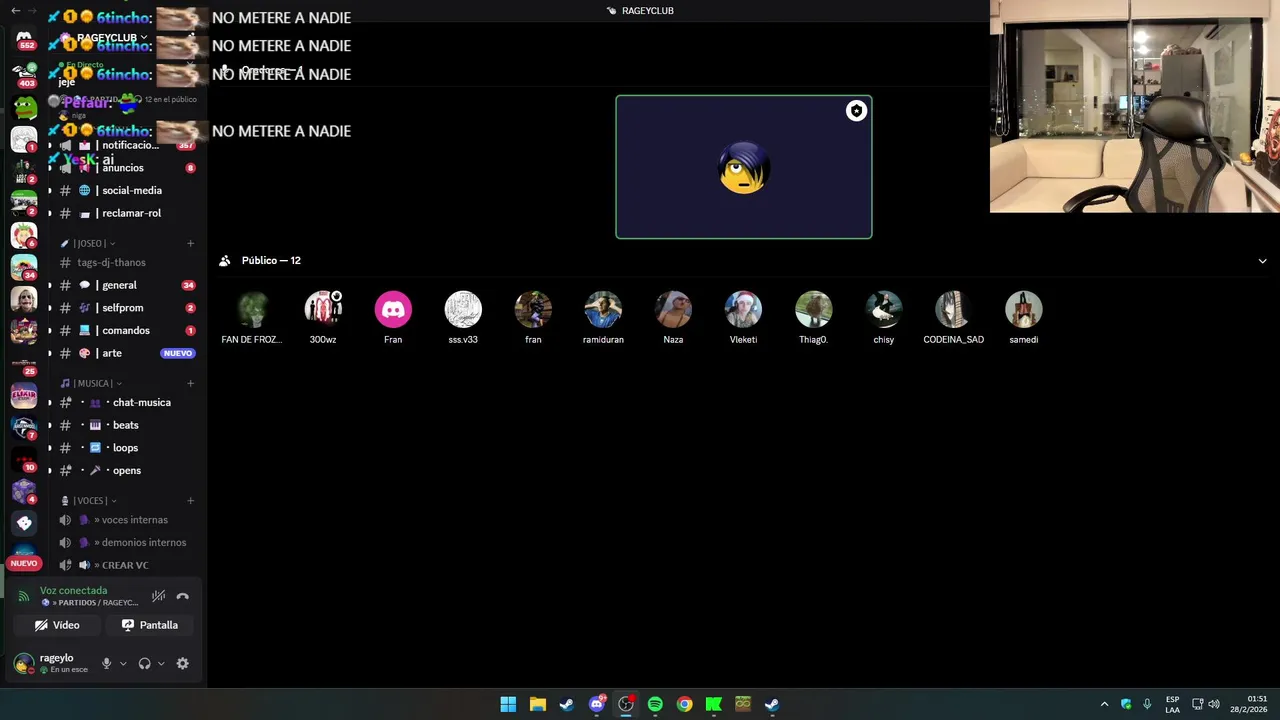Open audience member 300wz profile
The image size is (1280, 720).
(323, 318)
